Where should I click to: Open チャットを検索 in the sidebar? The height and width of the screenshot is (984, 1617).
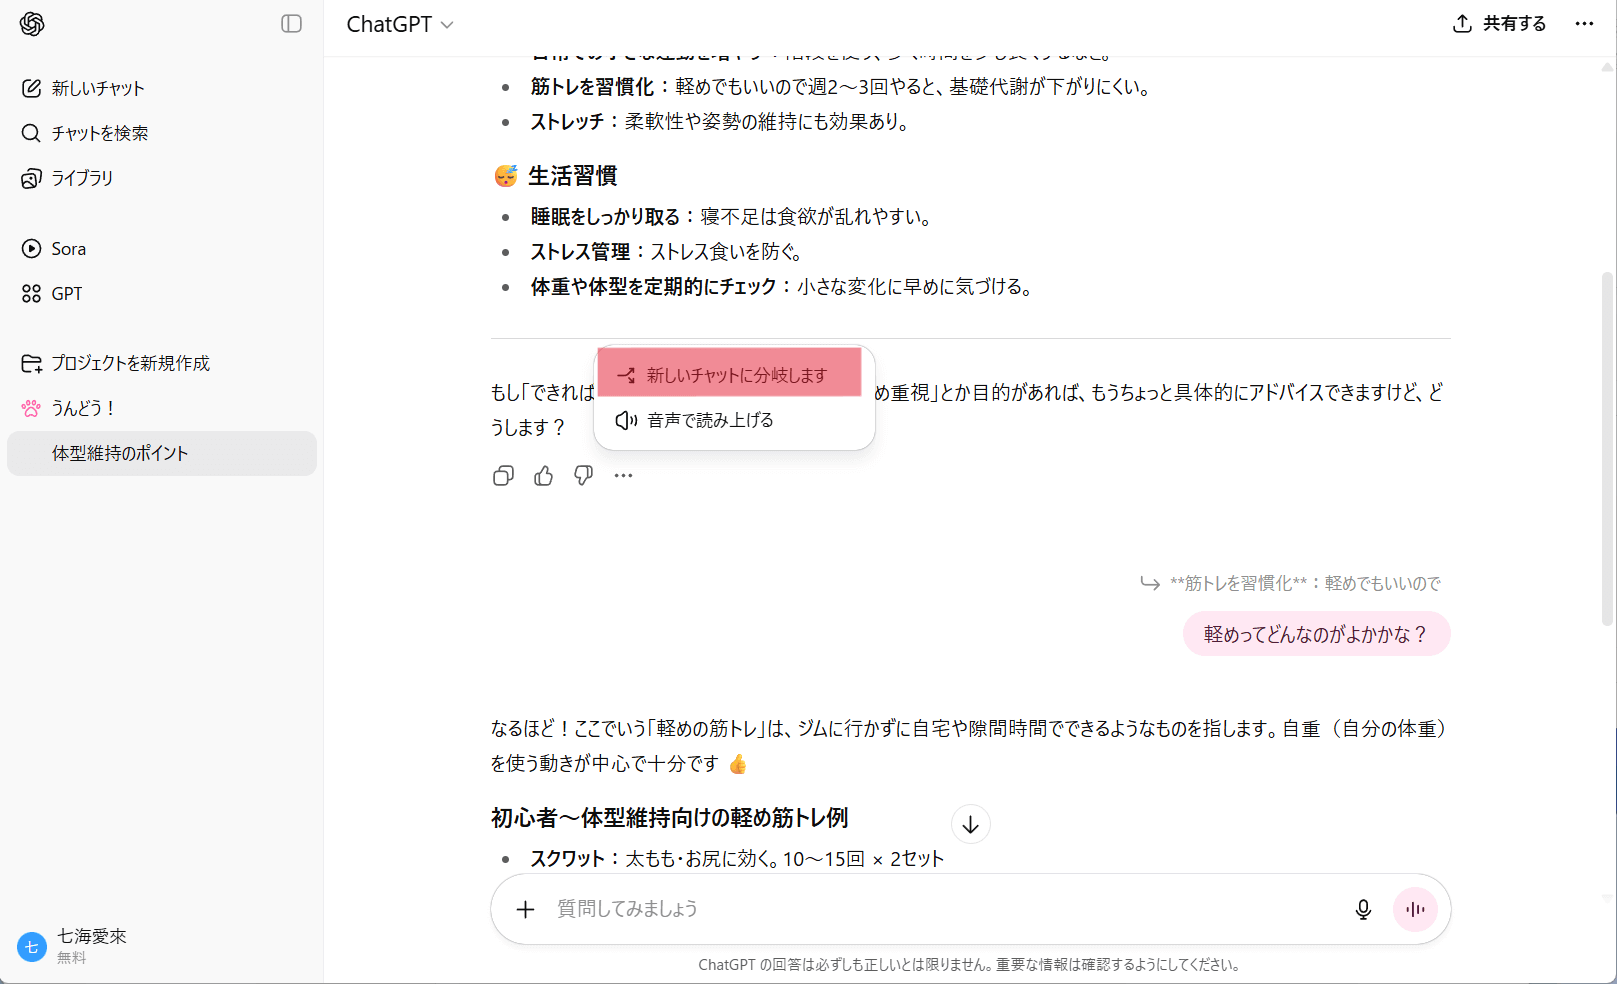99,133
